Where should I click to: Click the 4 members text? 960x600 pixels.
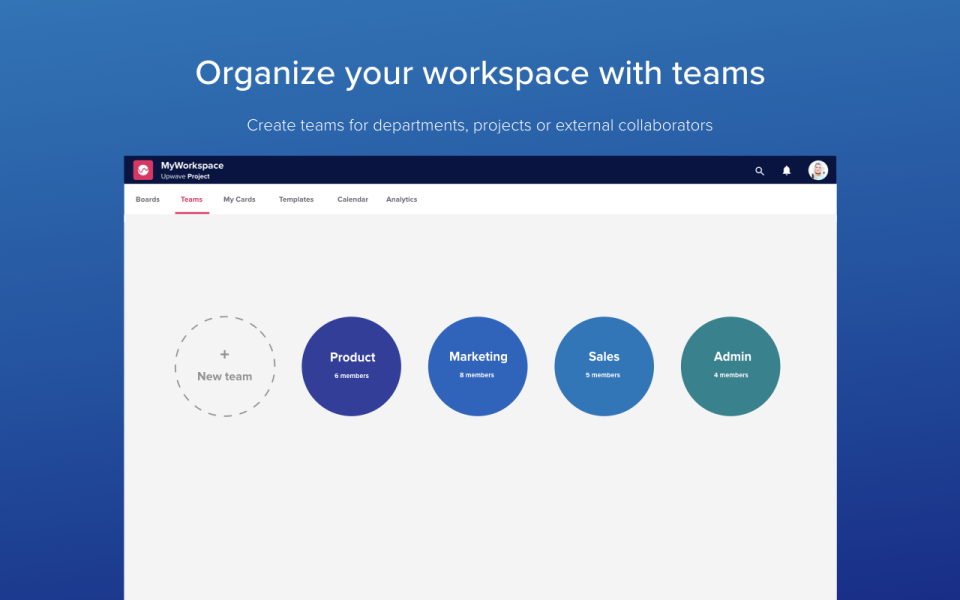click(x=731, y=375)
